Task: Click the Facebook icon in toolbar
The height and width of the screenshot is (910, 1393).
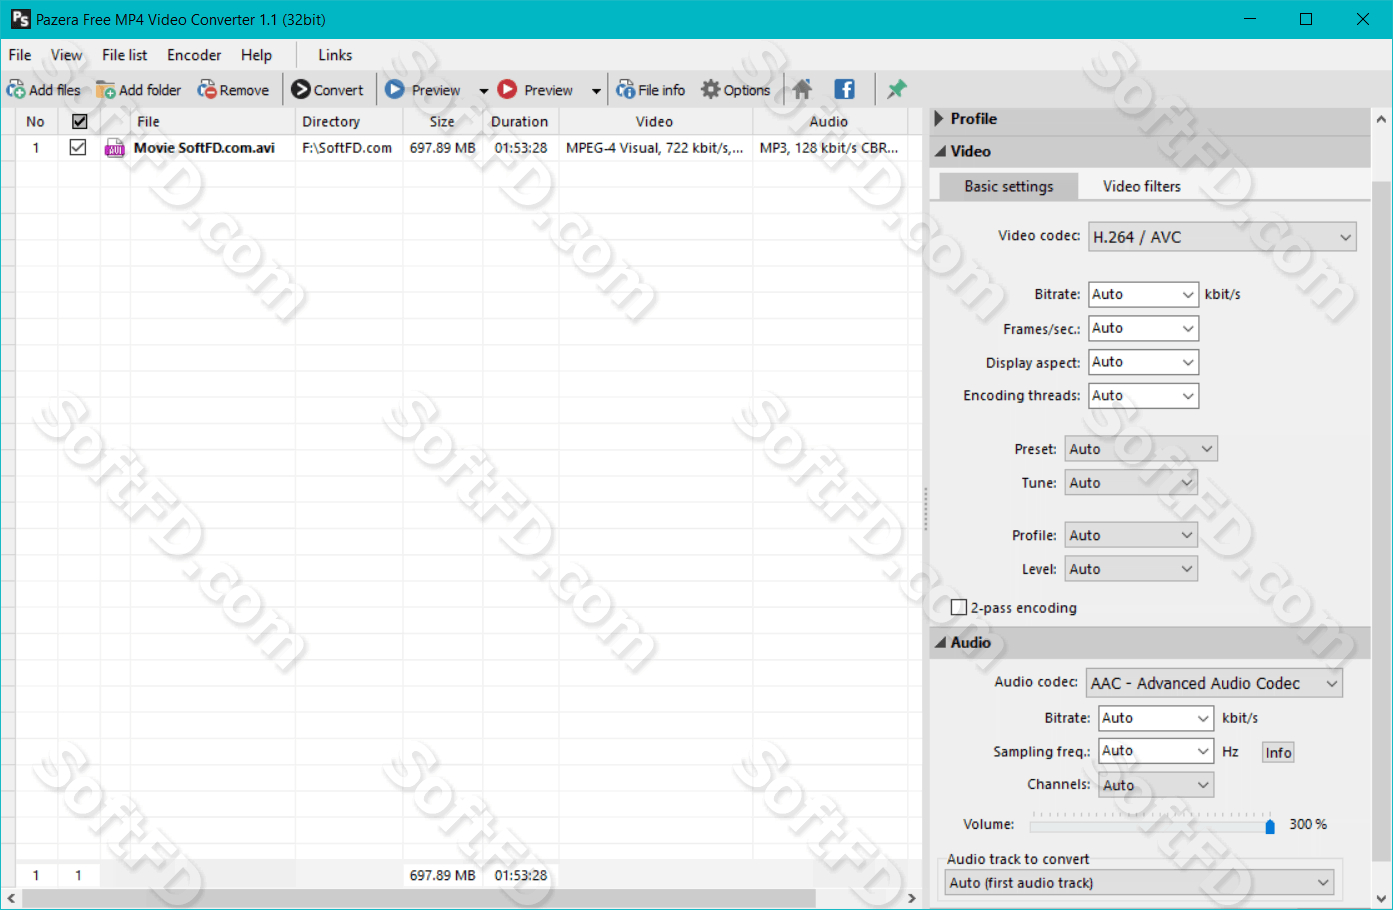Action: click(844, 89)
